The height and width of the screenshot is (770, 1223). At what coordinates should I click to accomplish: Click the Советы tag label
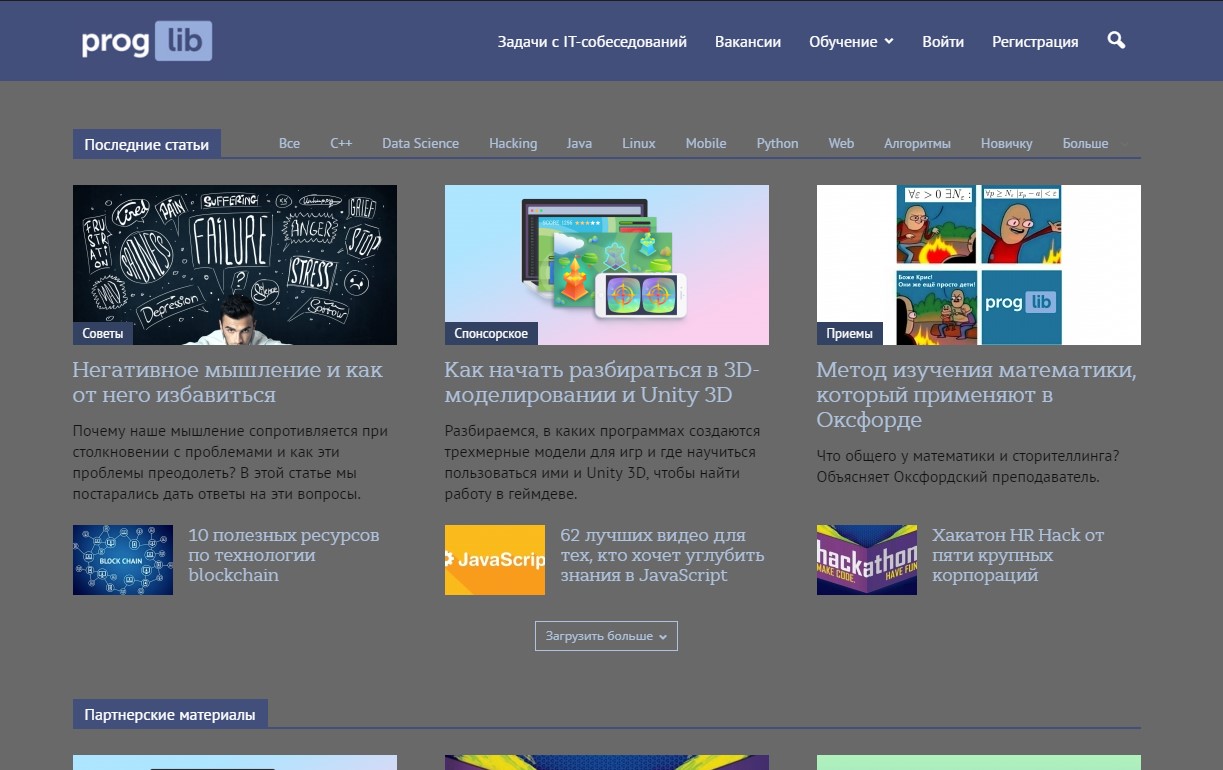click(104, 333)
